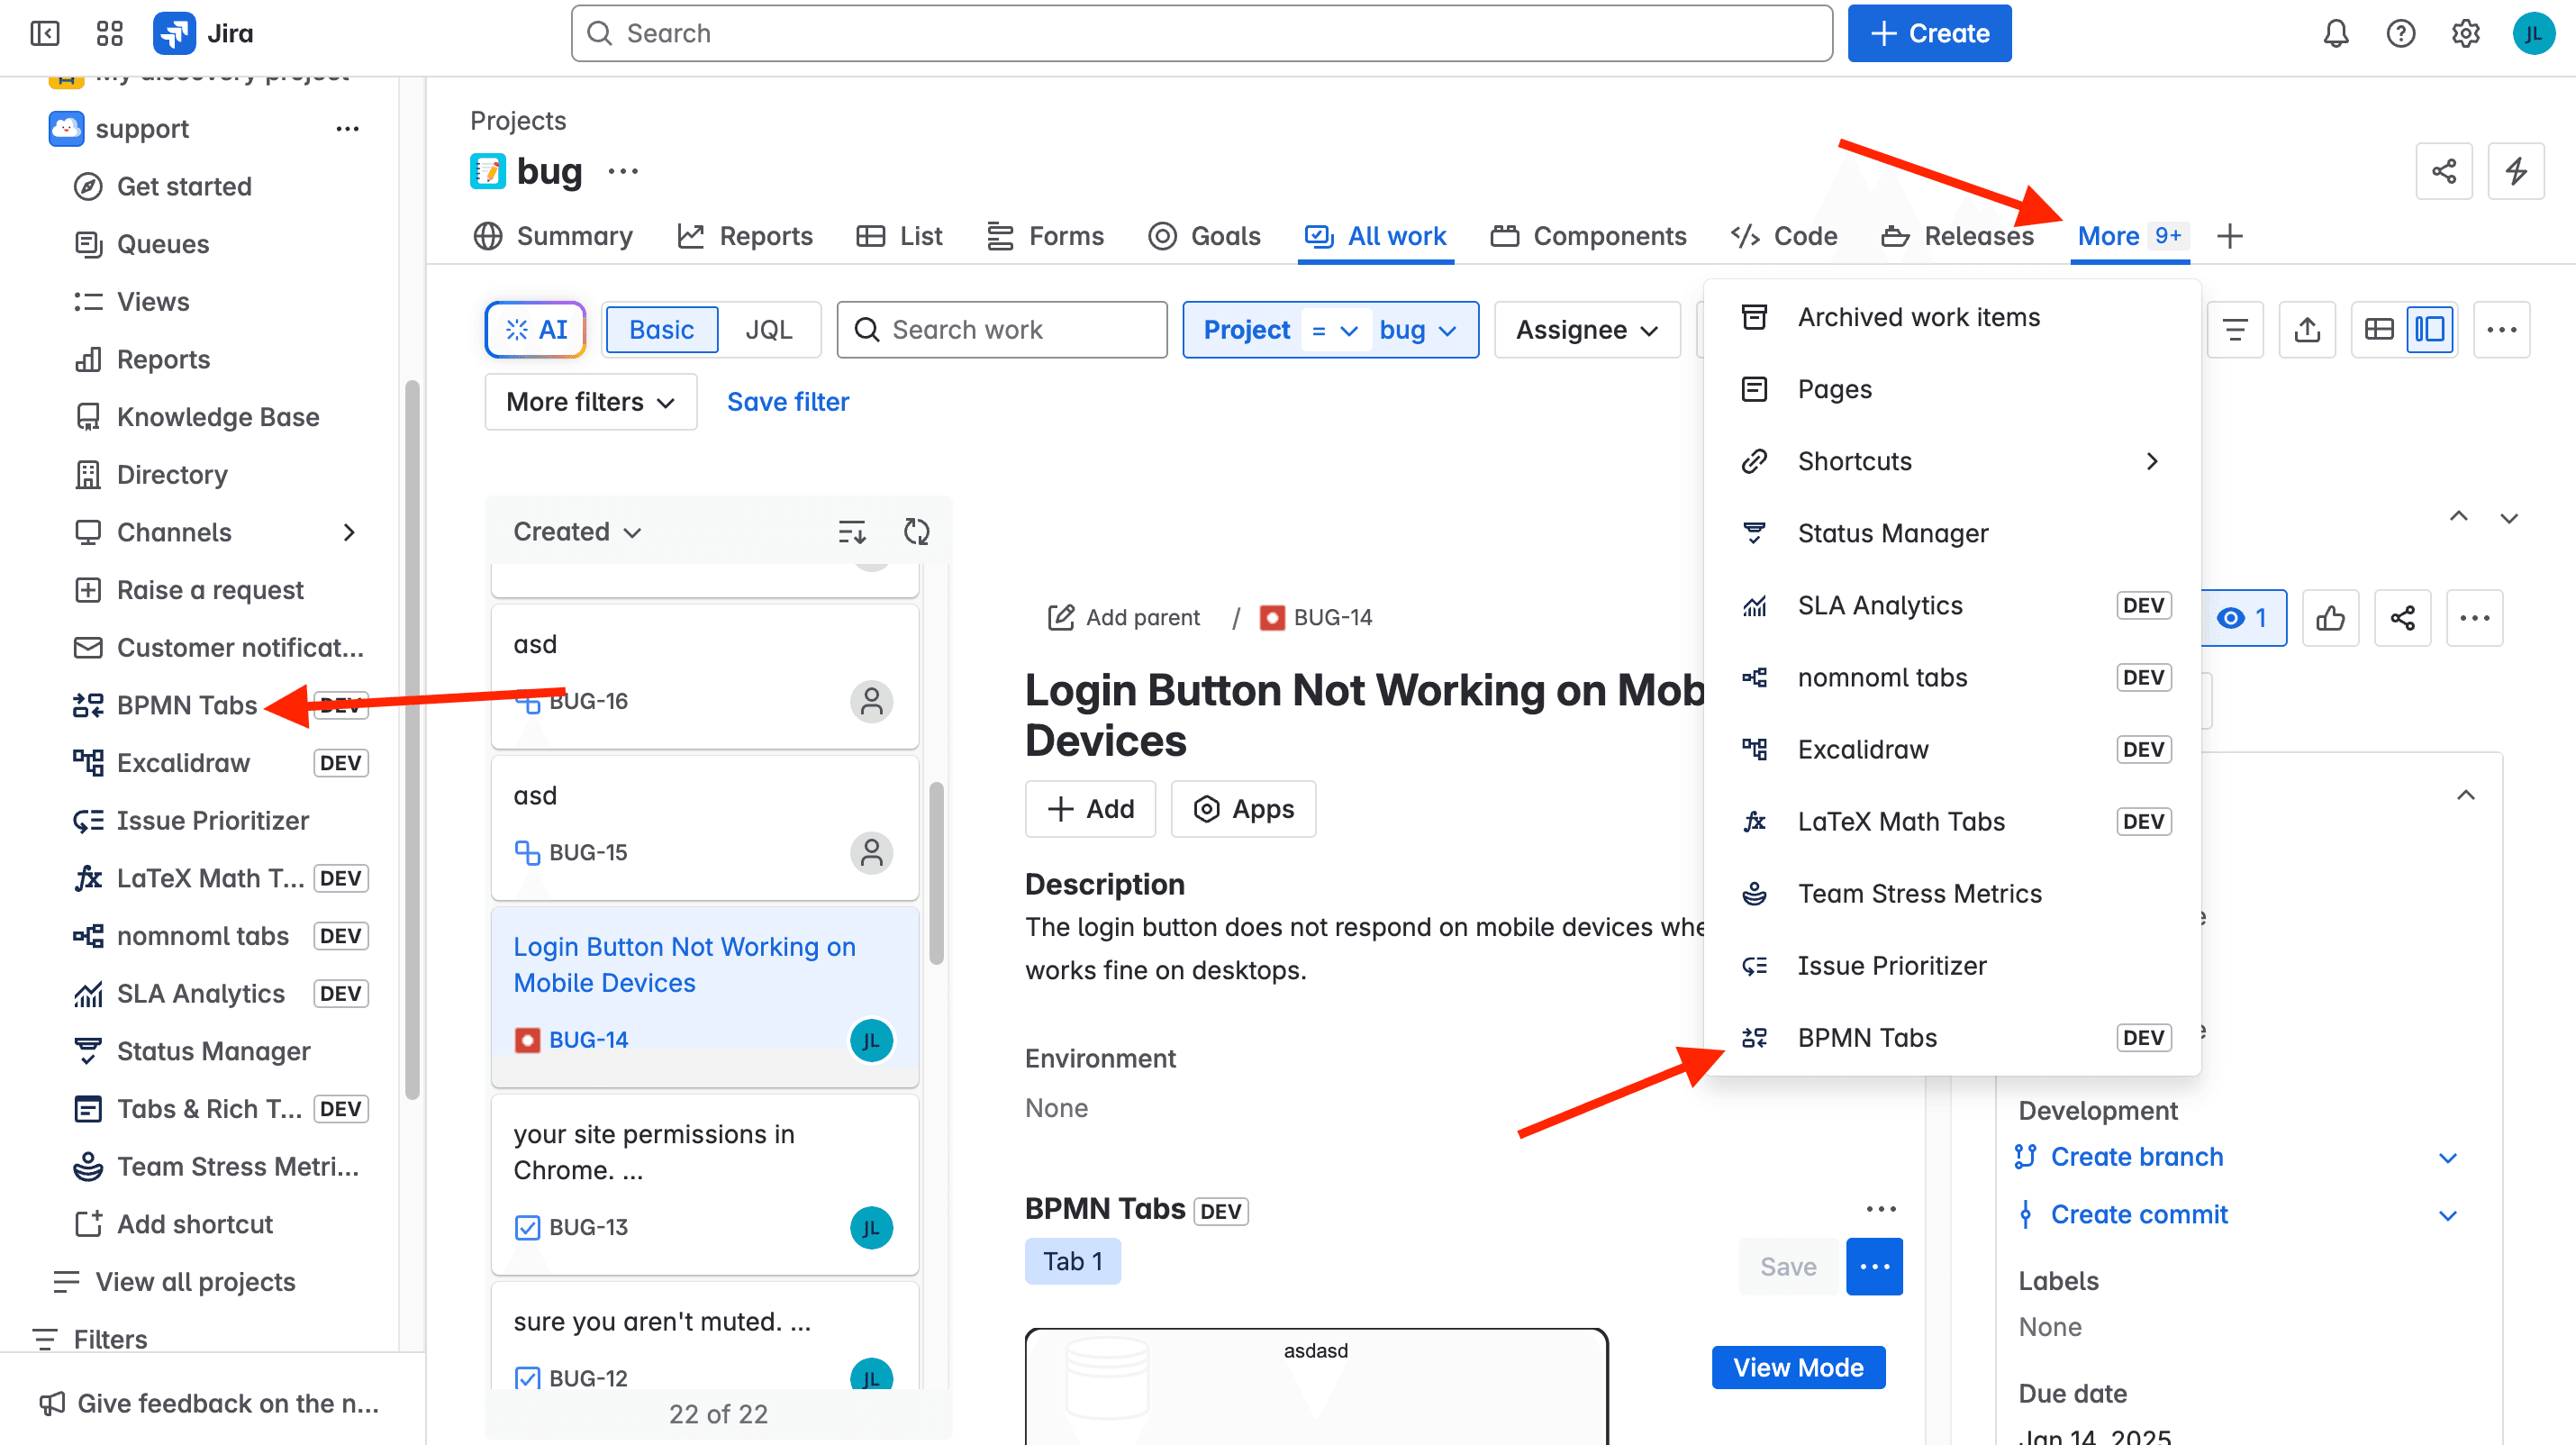The width and height of the screenshot is (2576, 1445).
Task: Toggle the AI search mode button
Action: 536,329
